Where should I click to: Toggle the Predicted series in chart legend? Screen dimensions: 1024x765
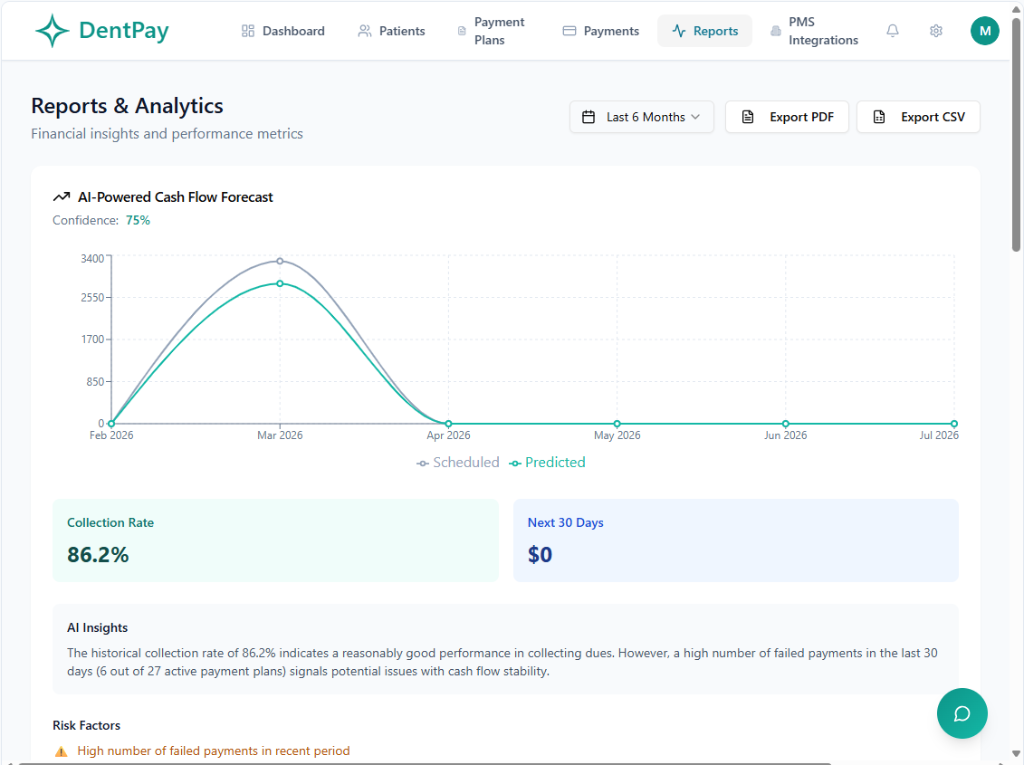(x=547, y=463)
